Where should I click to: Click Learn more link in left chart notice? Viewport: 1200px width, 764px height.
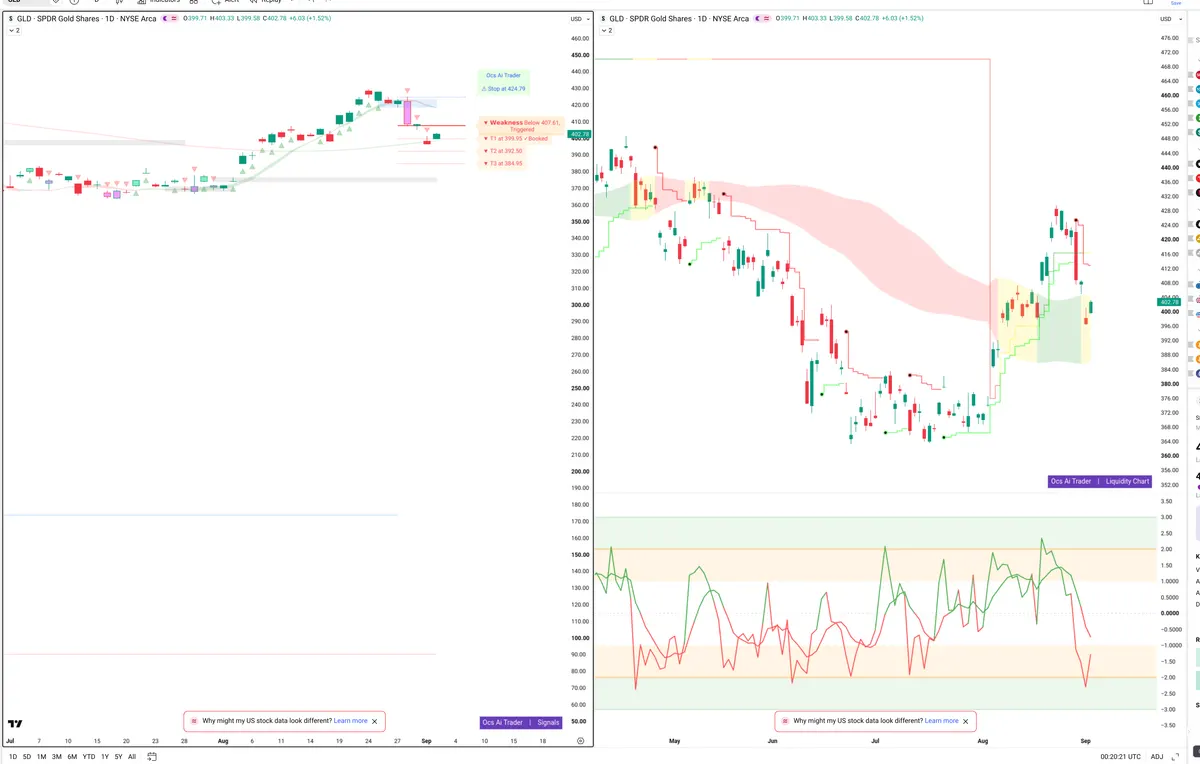[x=350, y=721]
